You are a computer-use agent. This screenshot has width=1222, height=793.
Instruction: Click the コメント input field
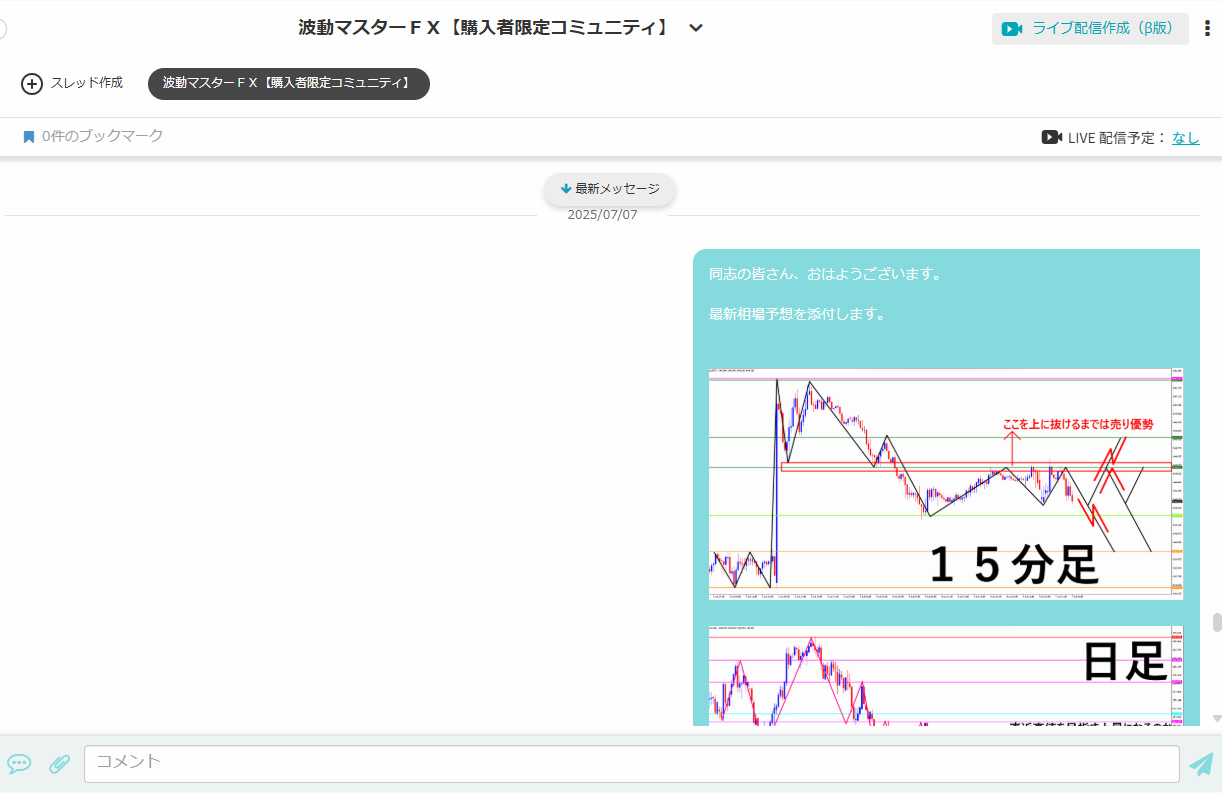tap(632, 764)
